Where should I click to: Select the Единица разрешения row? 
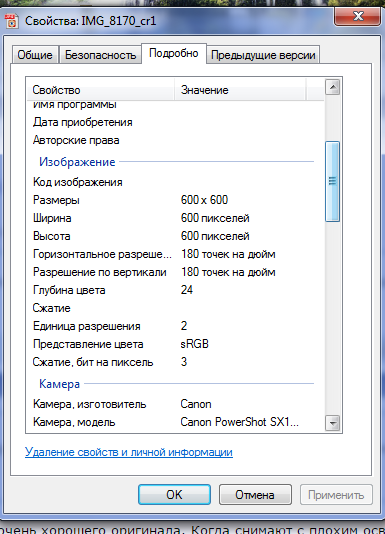click(175, 326)
